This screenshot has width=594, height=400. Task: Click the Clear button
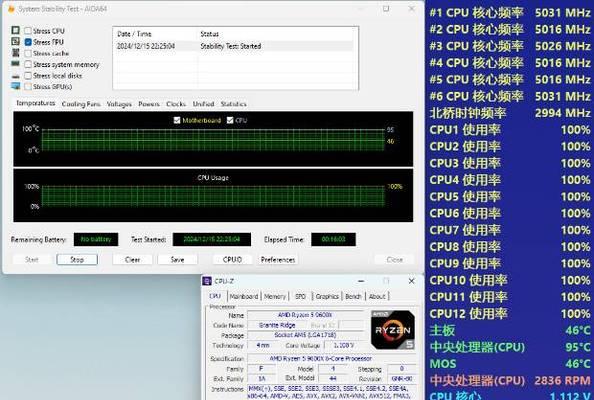[x=133, y=259]
